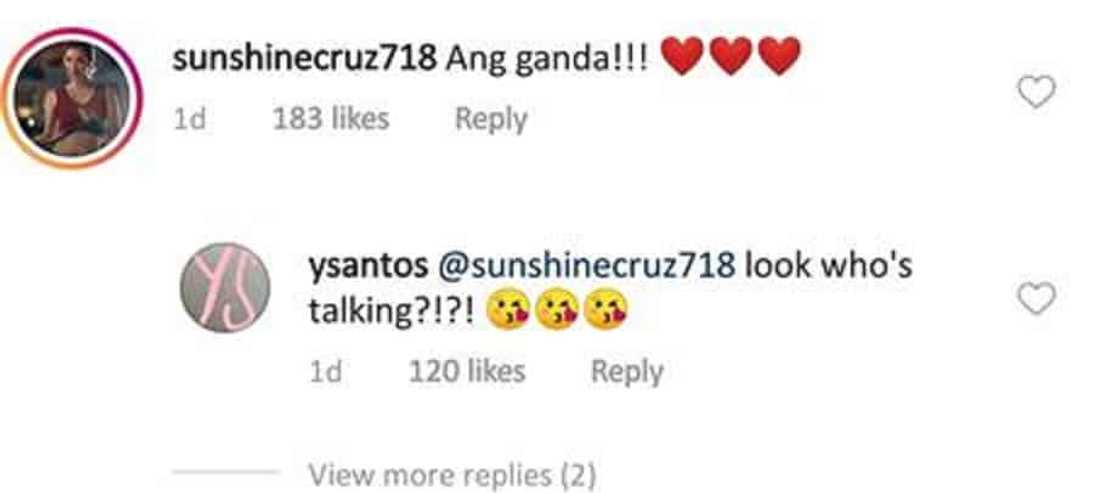
Task: Open sunshinecruz718 profile picture with story ring
Action: [72, 98]
